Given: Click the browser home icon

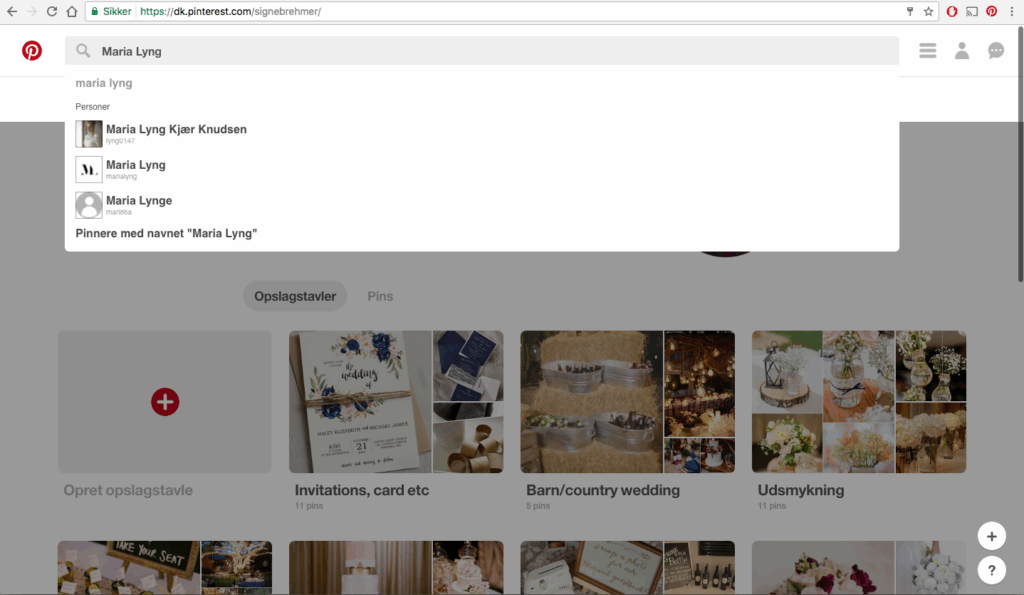Looking at the screenshot, I should coord(72,11).
